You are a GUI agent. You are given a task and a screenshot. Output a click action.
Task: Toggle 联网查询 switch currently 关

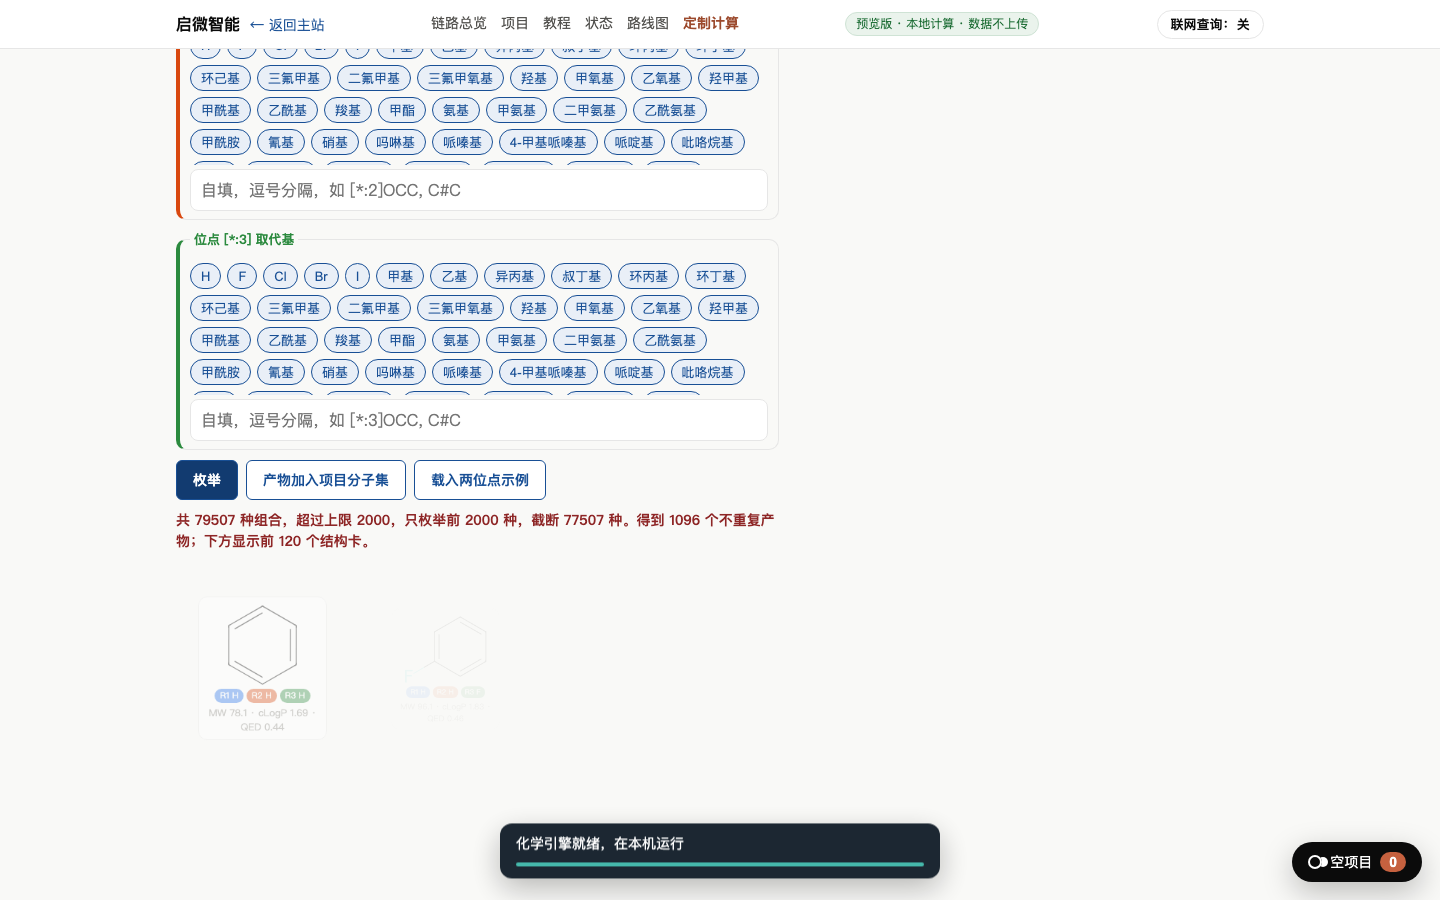tap(1210, 24)
